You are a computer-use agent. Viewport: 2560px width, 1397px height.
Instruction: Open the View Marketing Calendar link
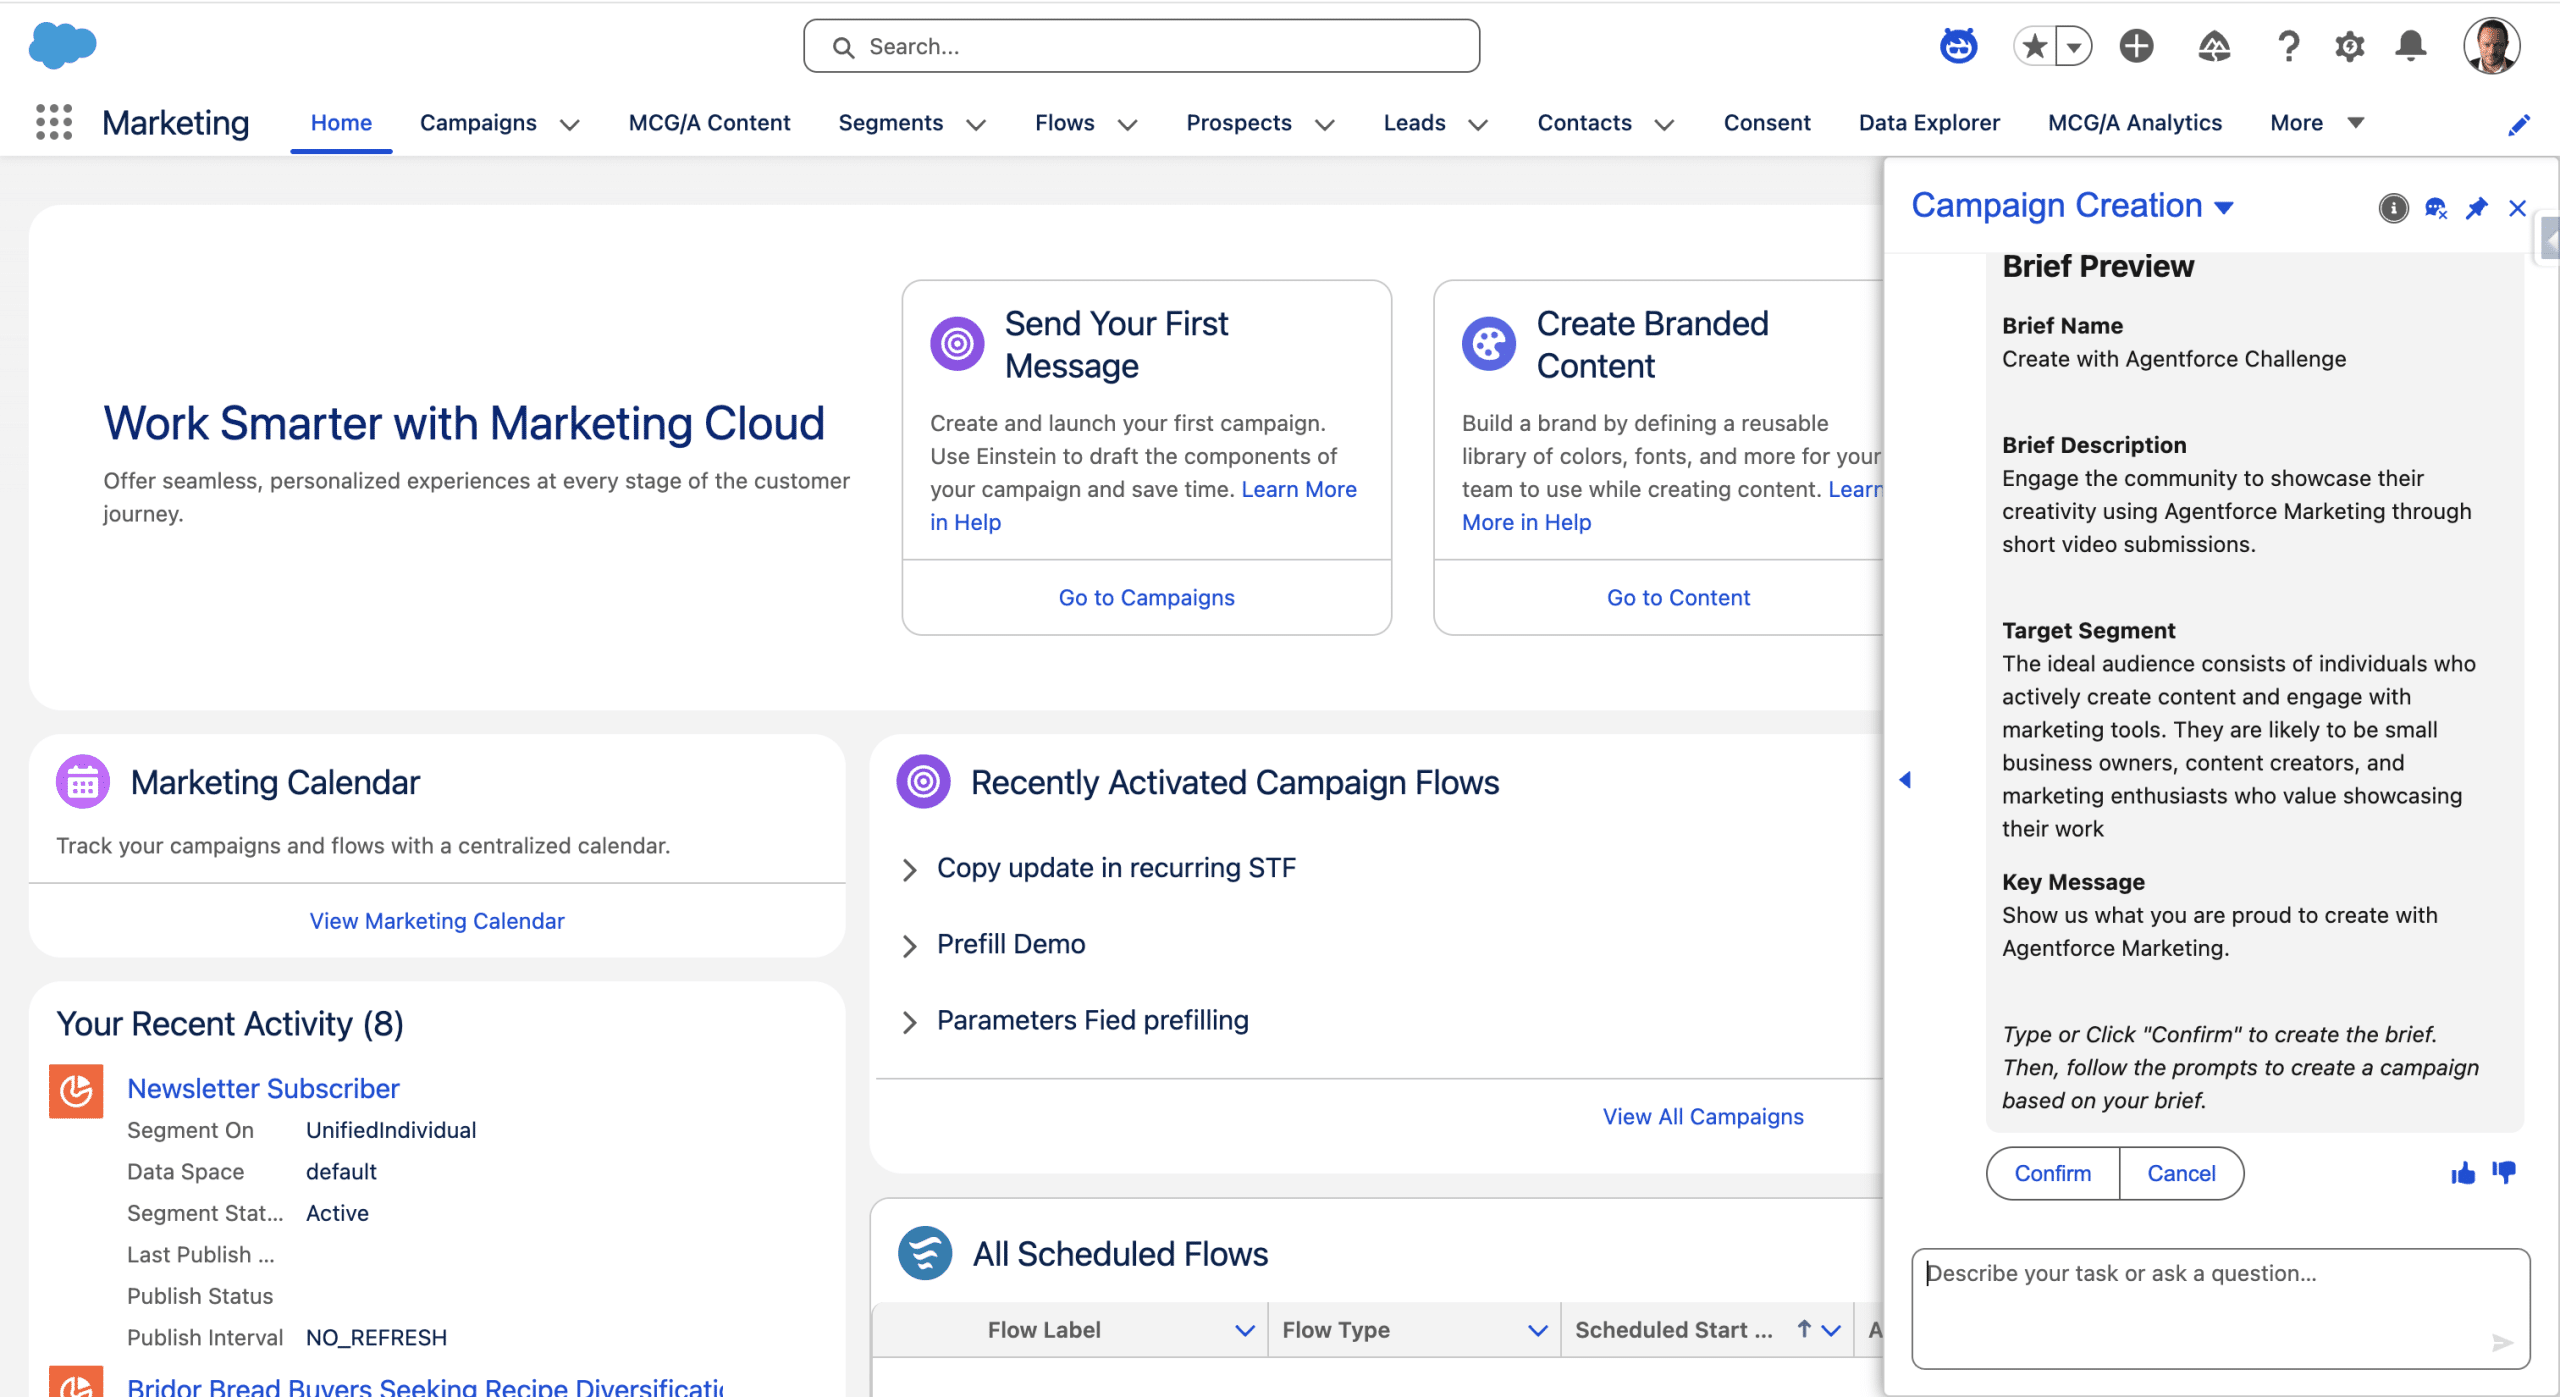437,921
